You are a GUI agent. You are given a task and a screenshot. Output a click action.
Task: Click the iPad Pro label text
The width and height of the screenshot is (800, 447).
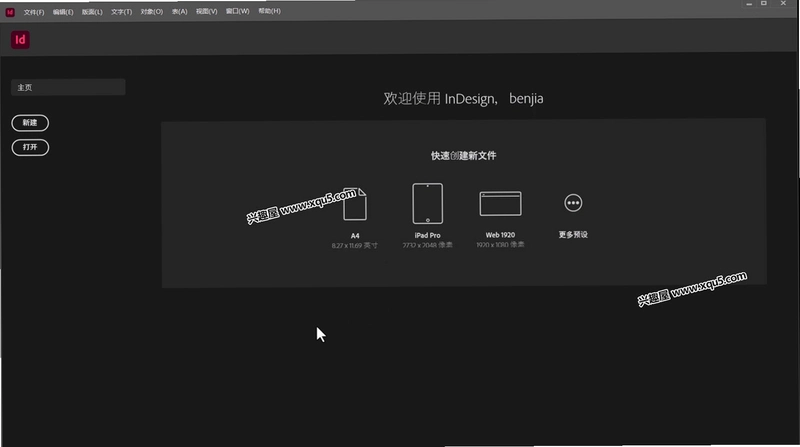point(428,235)
